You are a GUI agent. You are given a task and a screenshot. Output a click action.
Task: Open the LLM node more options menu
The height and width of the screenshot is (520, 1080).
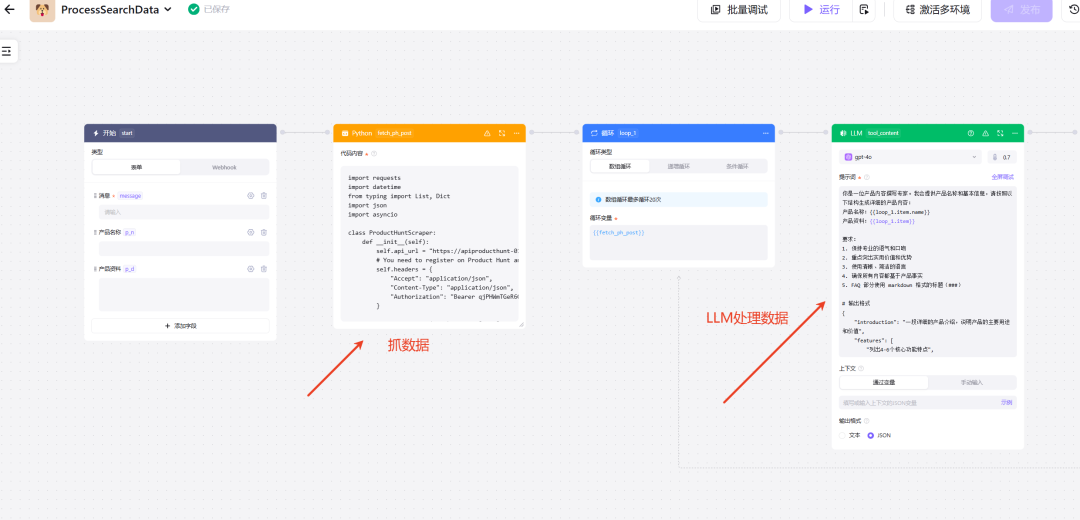(1014, 133)
